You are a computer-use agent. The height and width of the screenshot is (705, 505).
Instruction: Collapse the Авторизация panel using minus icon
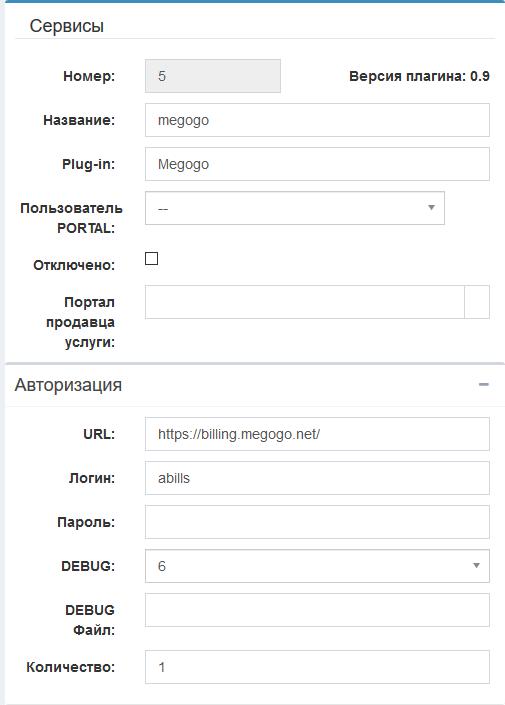tap(483, 384)
